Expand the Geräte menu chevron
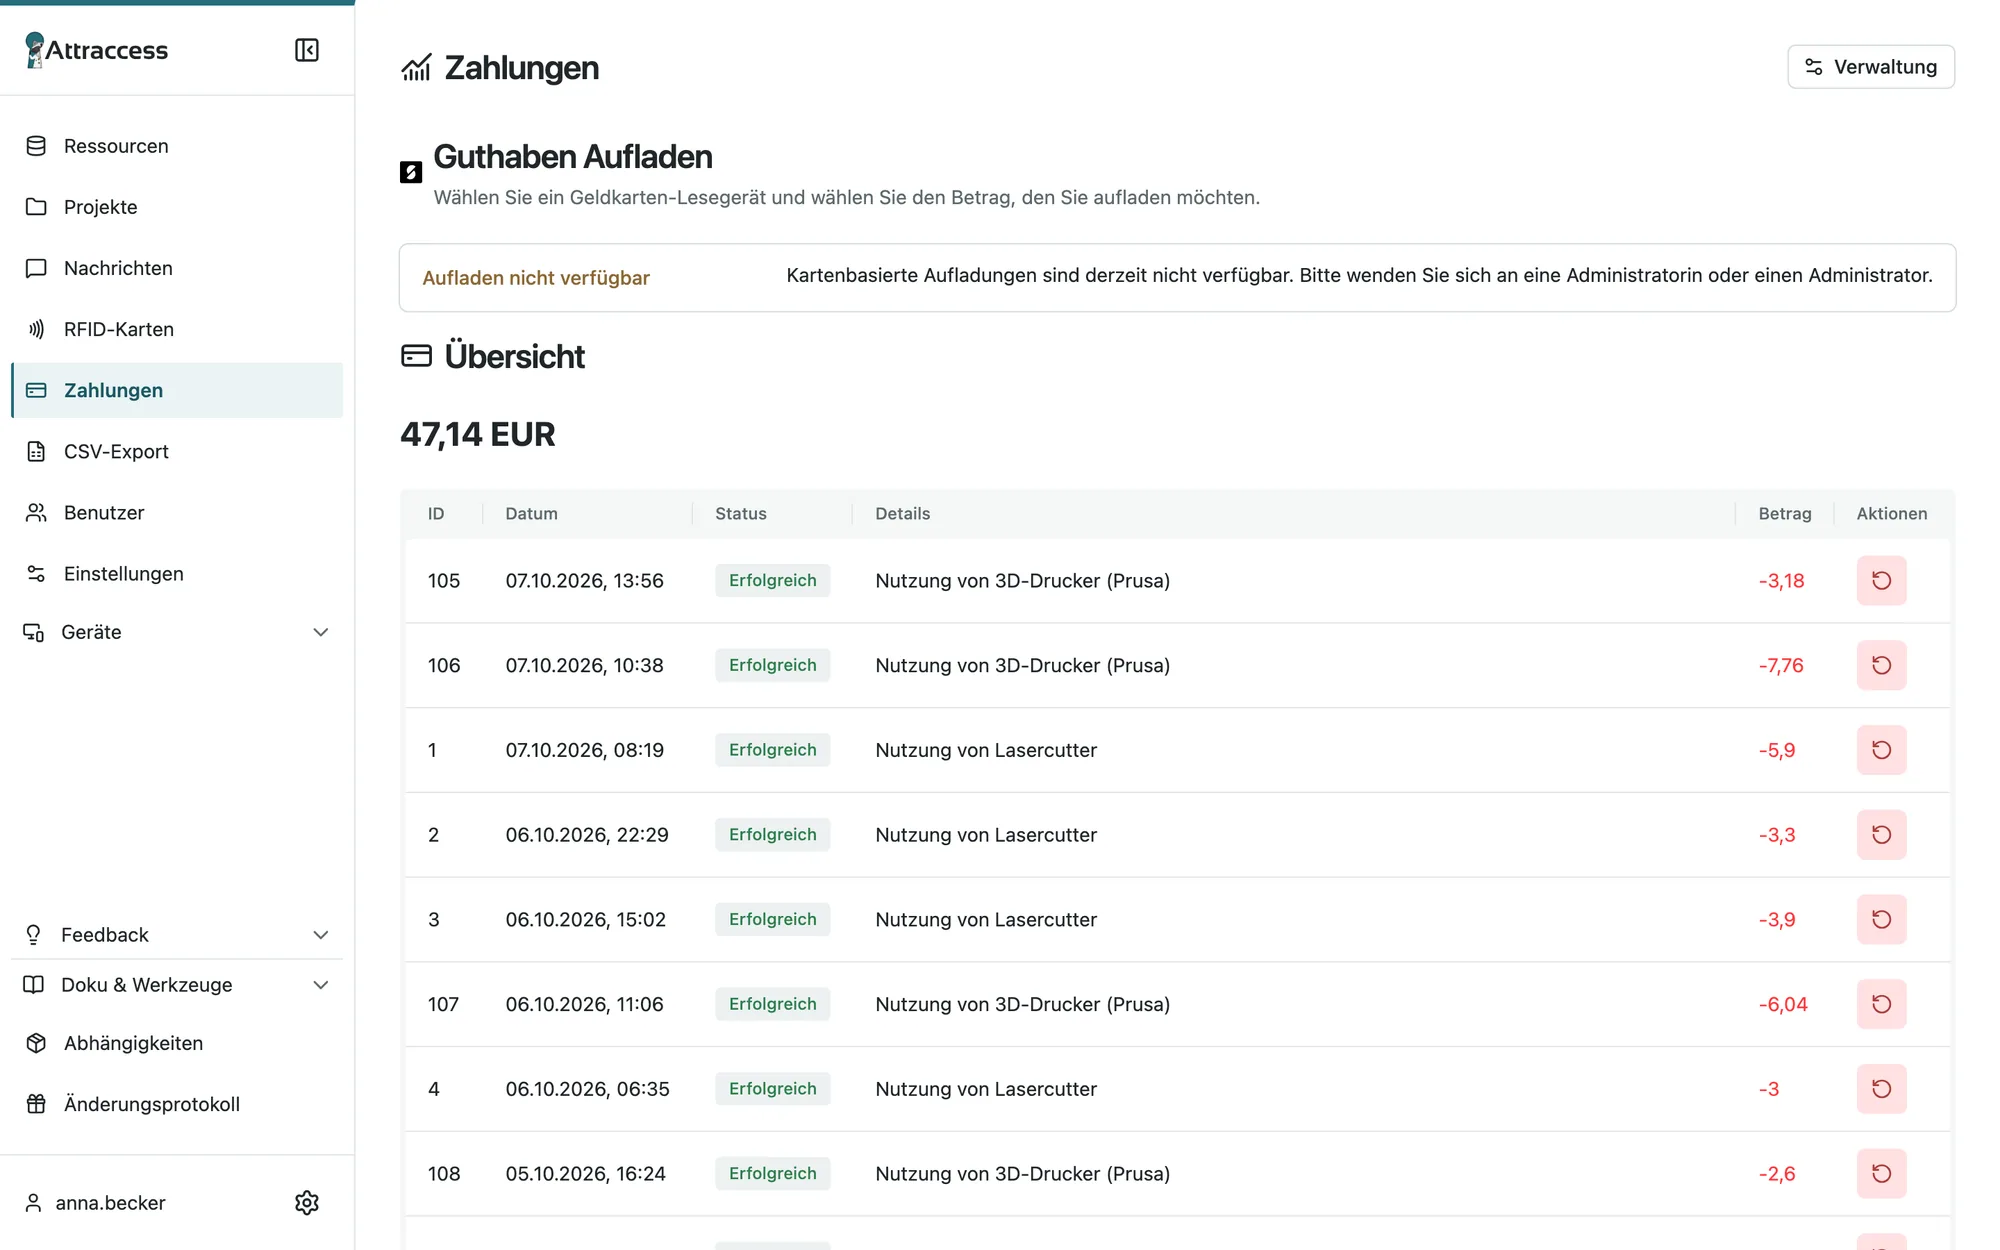The image size is (2000, 1250). (x=320, y=632)
